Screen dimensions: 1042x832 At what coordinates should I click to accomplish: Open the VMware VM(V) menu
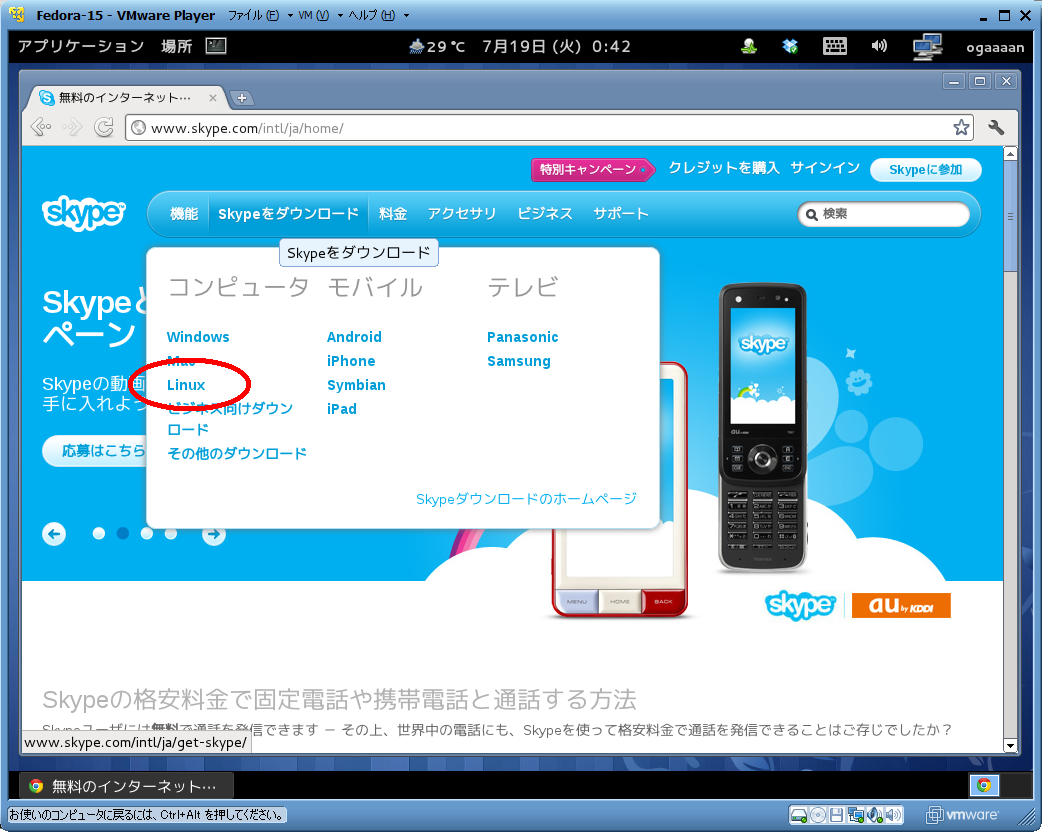click(x=313, y=15)
